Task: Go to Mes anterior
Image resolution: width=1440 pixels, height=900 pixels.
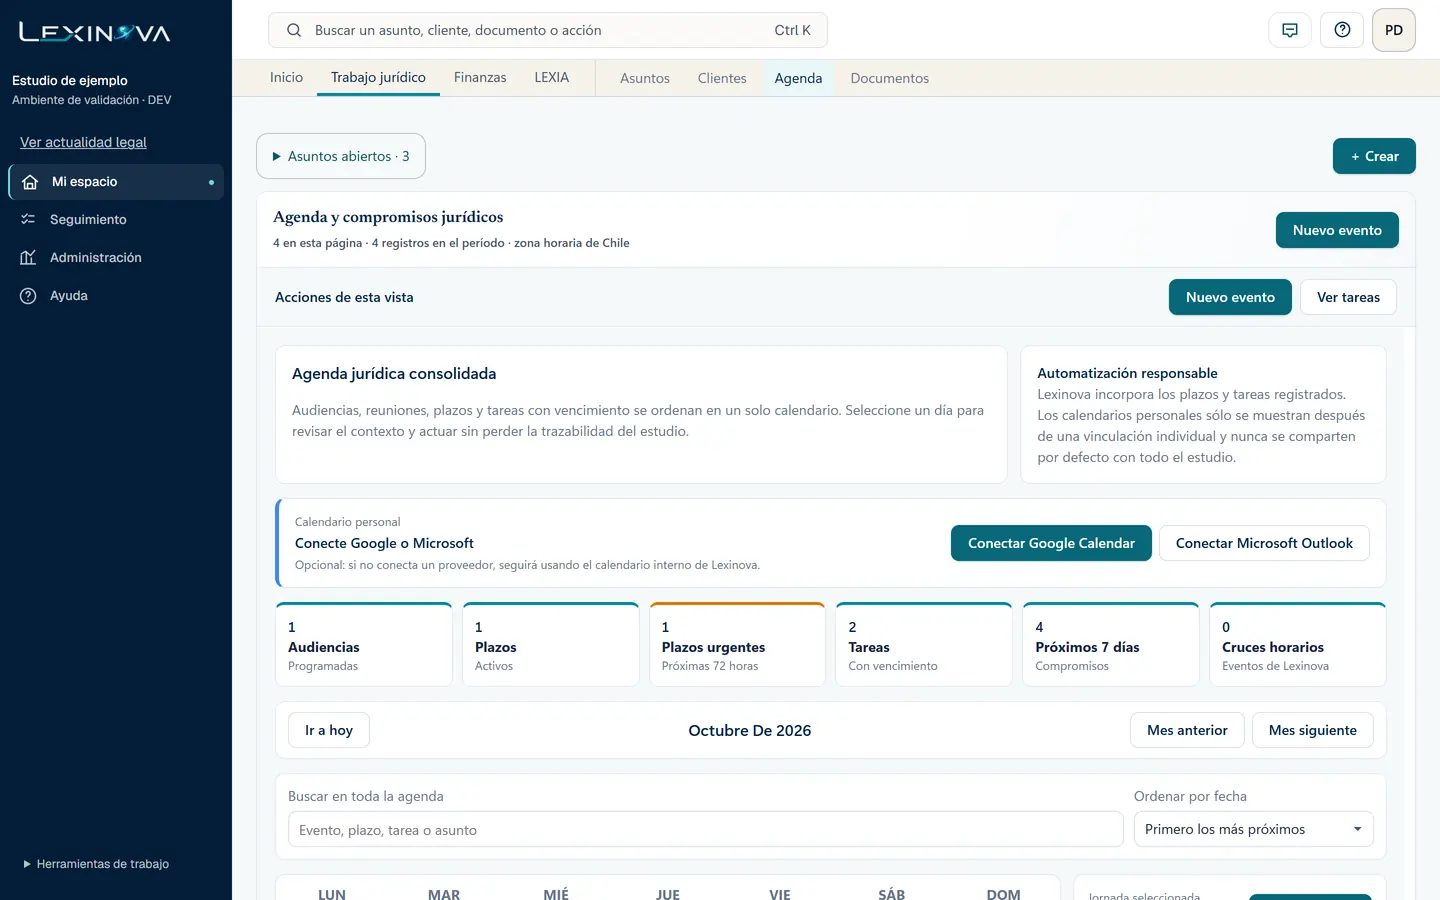Action: pos(1187,730)
